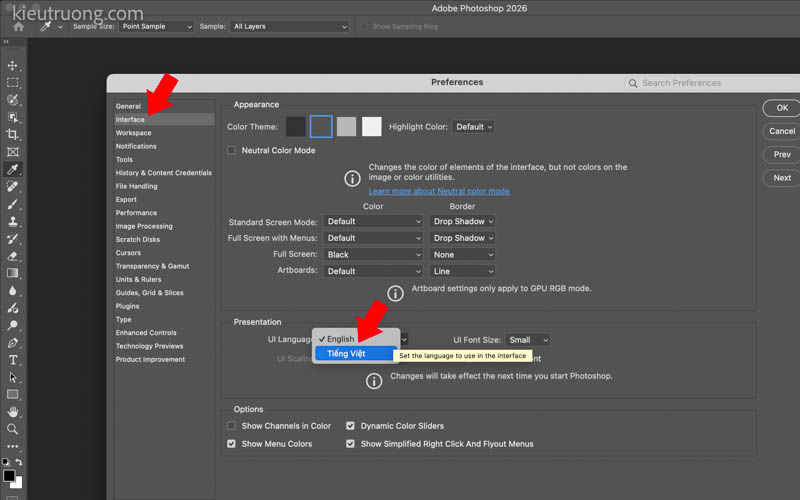Swap foreground and background colors

point(19,462)
